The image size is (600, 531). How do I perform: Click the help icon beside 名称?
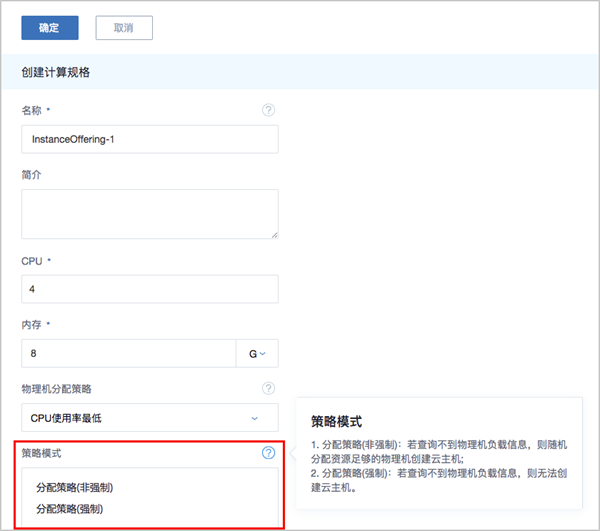[268, 110]
